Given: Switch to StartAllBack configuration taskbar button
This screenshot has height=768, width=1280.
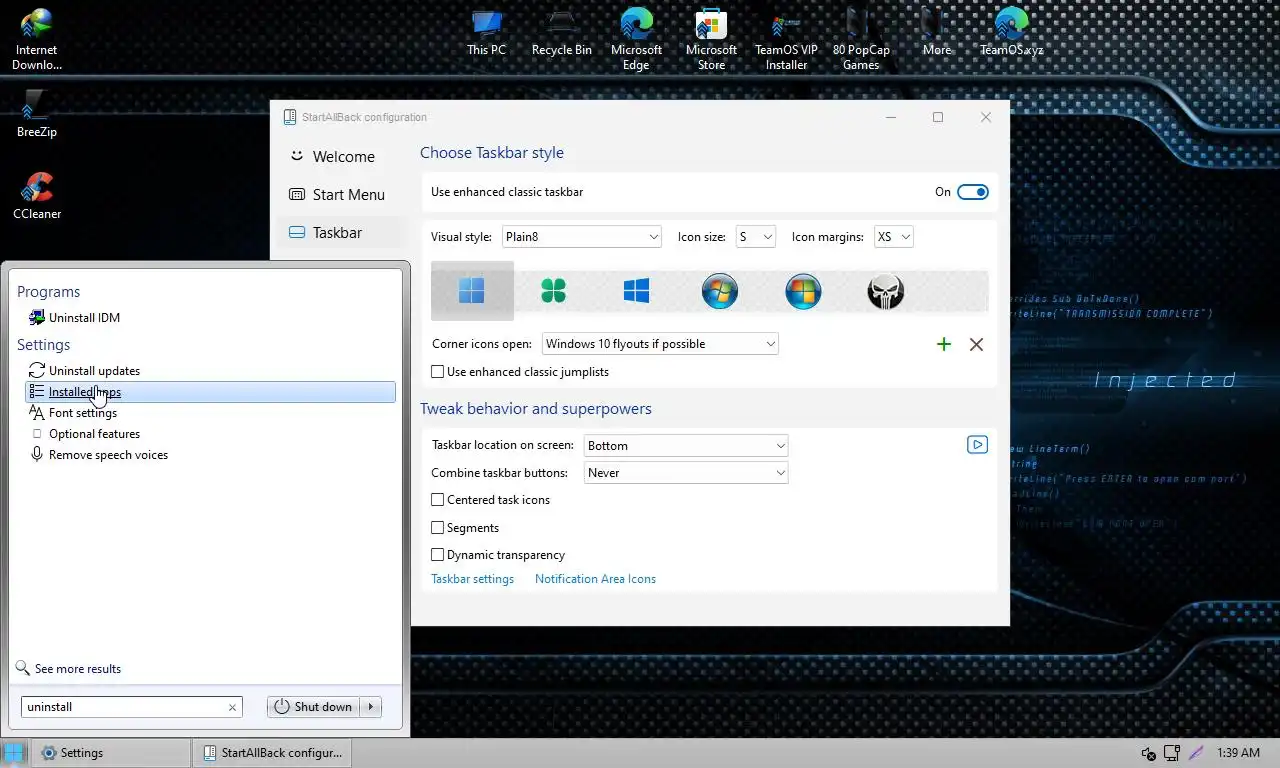Looking at the screenshot, I should [x=274, y=753].
